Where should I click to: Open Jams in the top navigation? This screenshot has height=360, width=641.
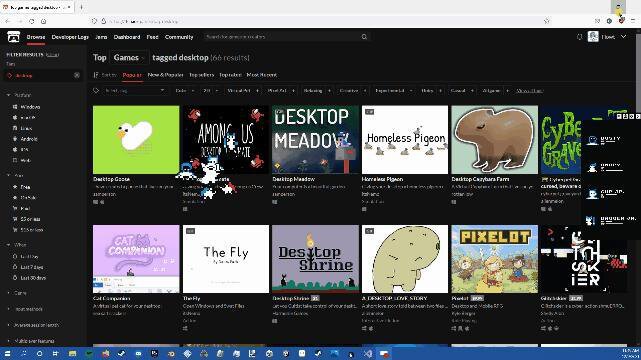pos(101,37)
